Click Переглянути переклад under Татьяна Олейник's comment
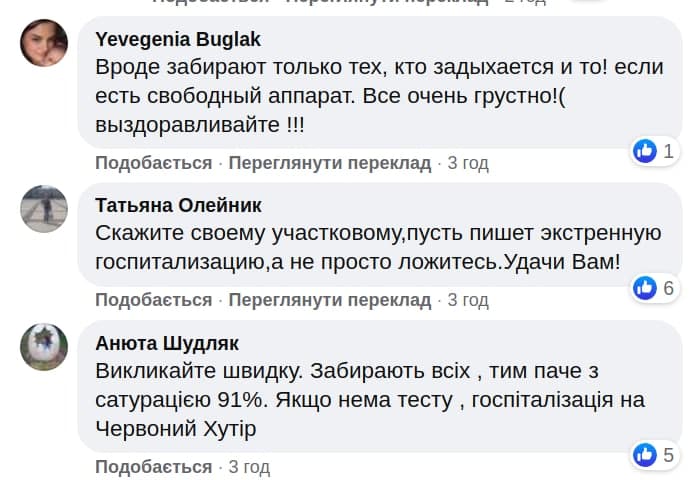The image size is (699, 480). pyautogui.click(x=330, y=300)
